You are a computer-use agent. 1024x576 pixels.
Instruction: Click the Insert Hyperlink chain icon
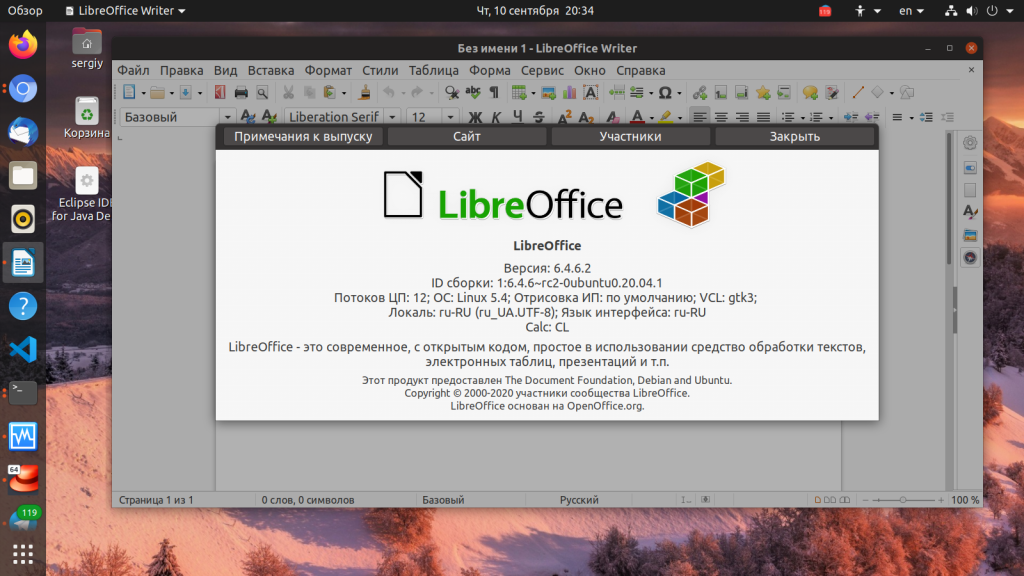[x=700, y=93]
